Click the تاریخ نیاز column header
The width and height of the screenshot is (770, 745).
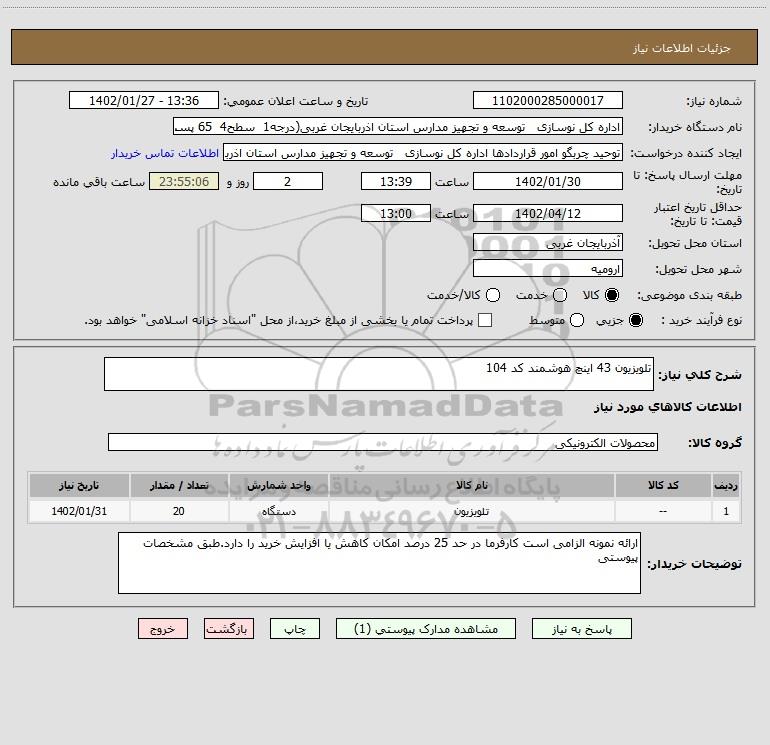tap(79, 485)
